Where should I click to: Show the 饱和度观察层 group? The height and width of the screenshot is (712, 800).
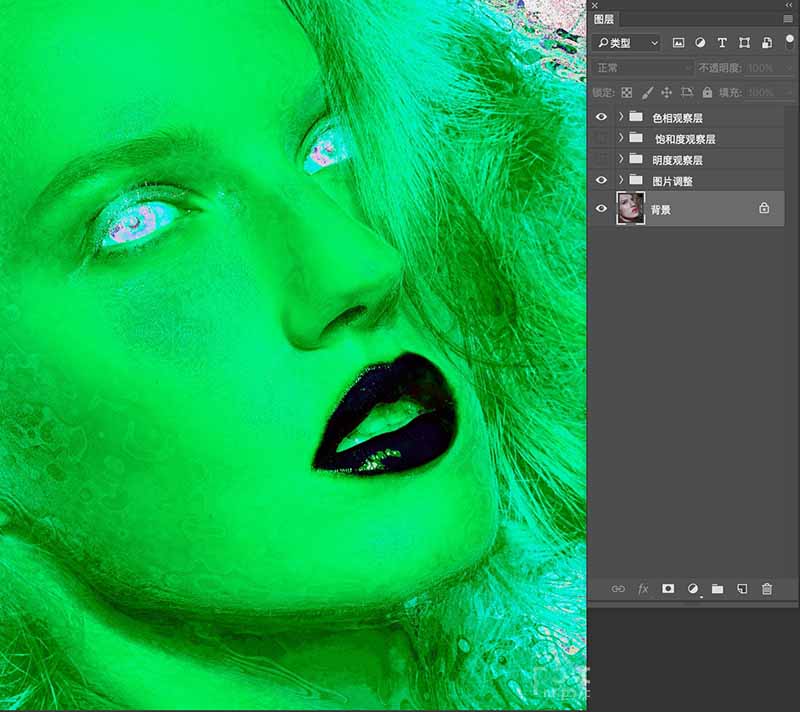[602, 138]
